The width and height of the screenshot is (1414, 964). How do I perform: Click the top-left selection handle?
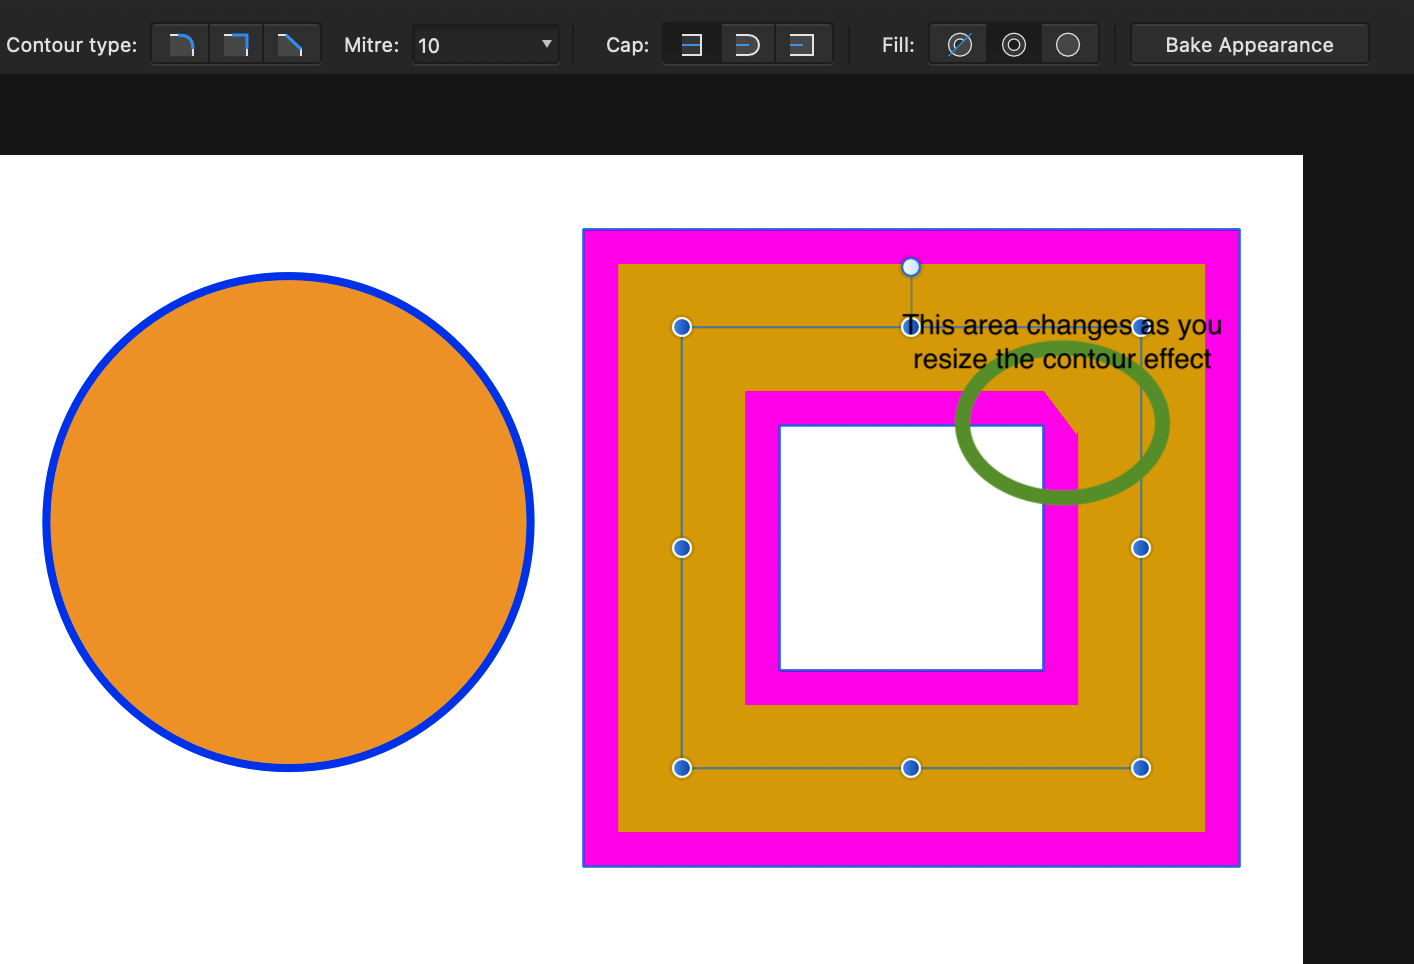point(682,327)
